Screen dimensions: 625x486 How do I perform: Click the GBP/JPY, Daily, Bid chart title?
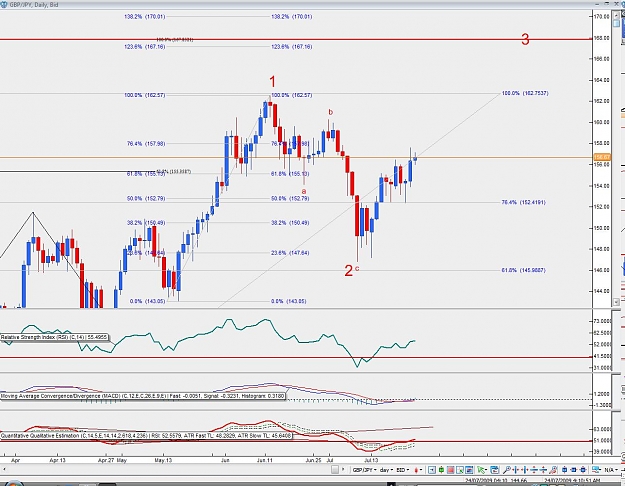pyautogui.click(x=34, y=5)
